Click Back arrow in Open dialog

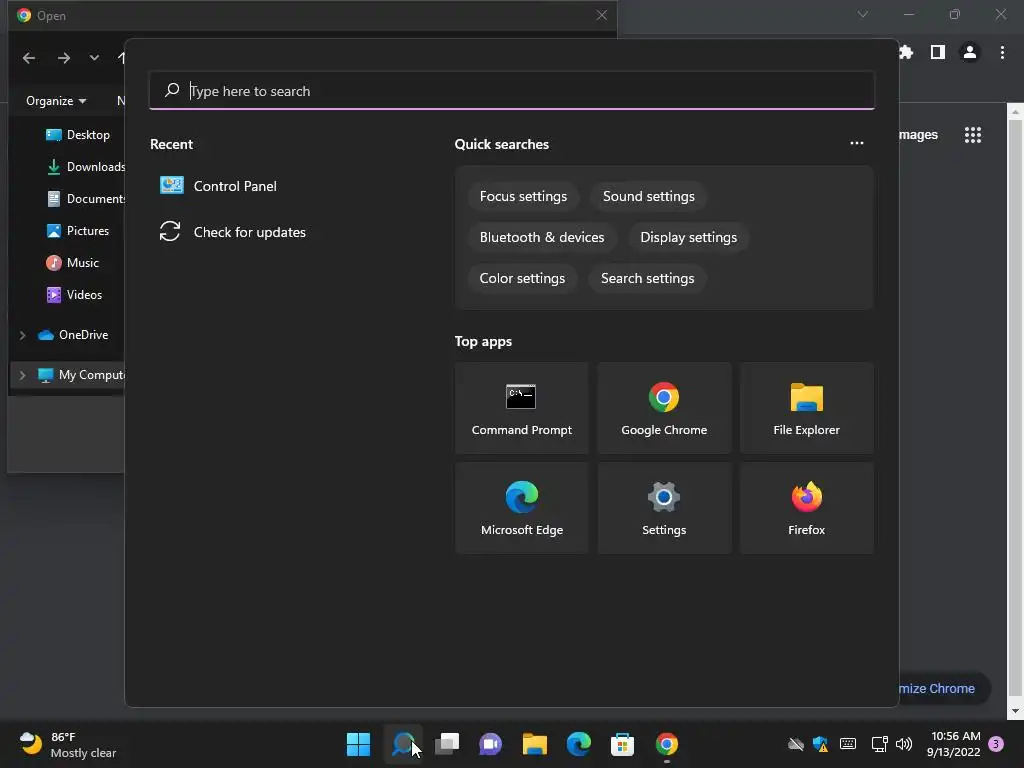(x=29, y=58)
